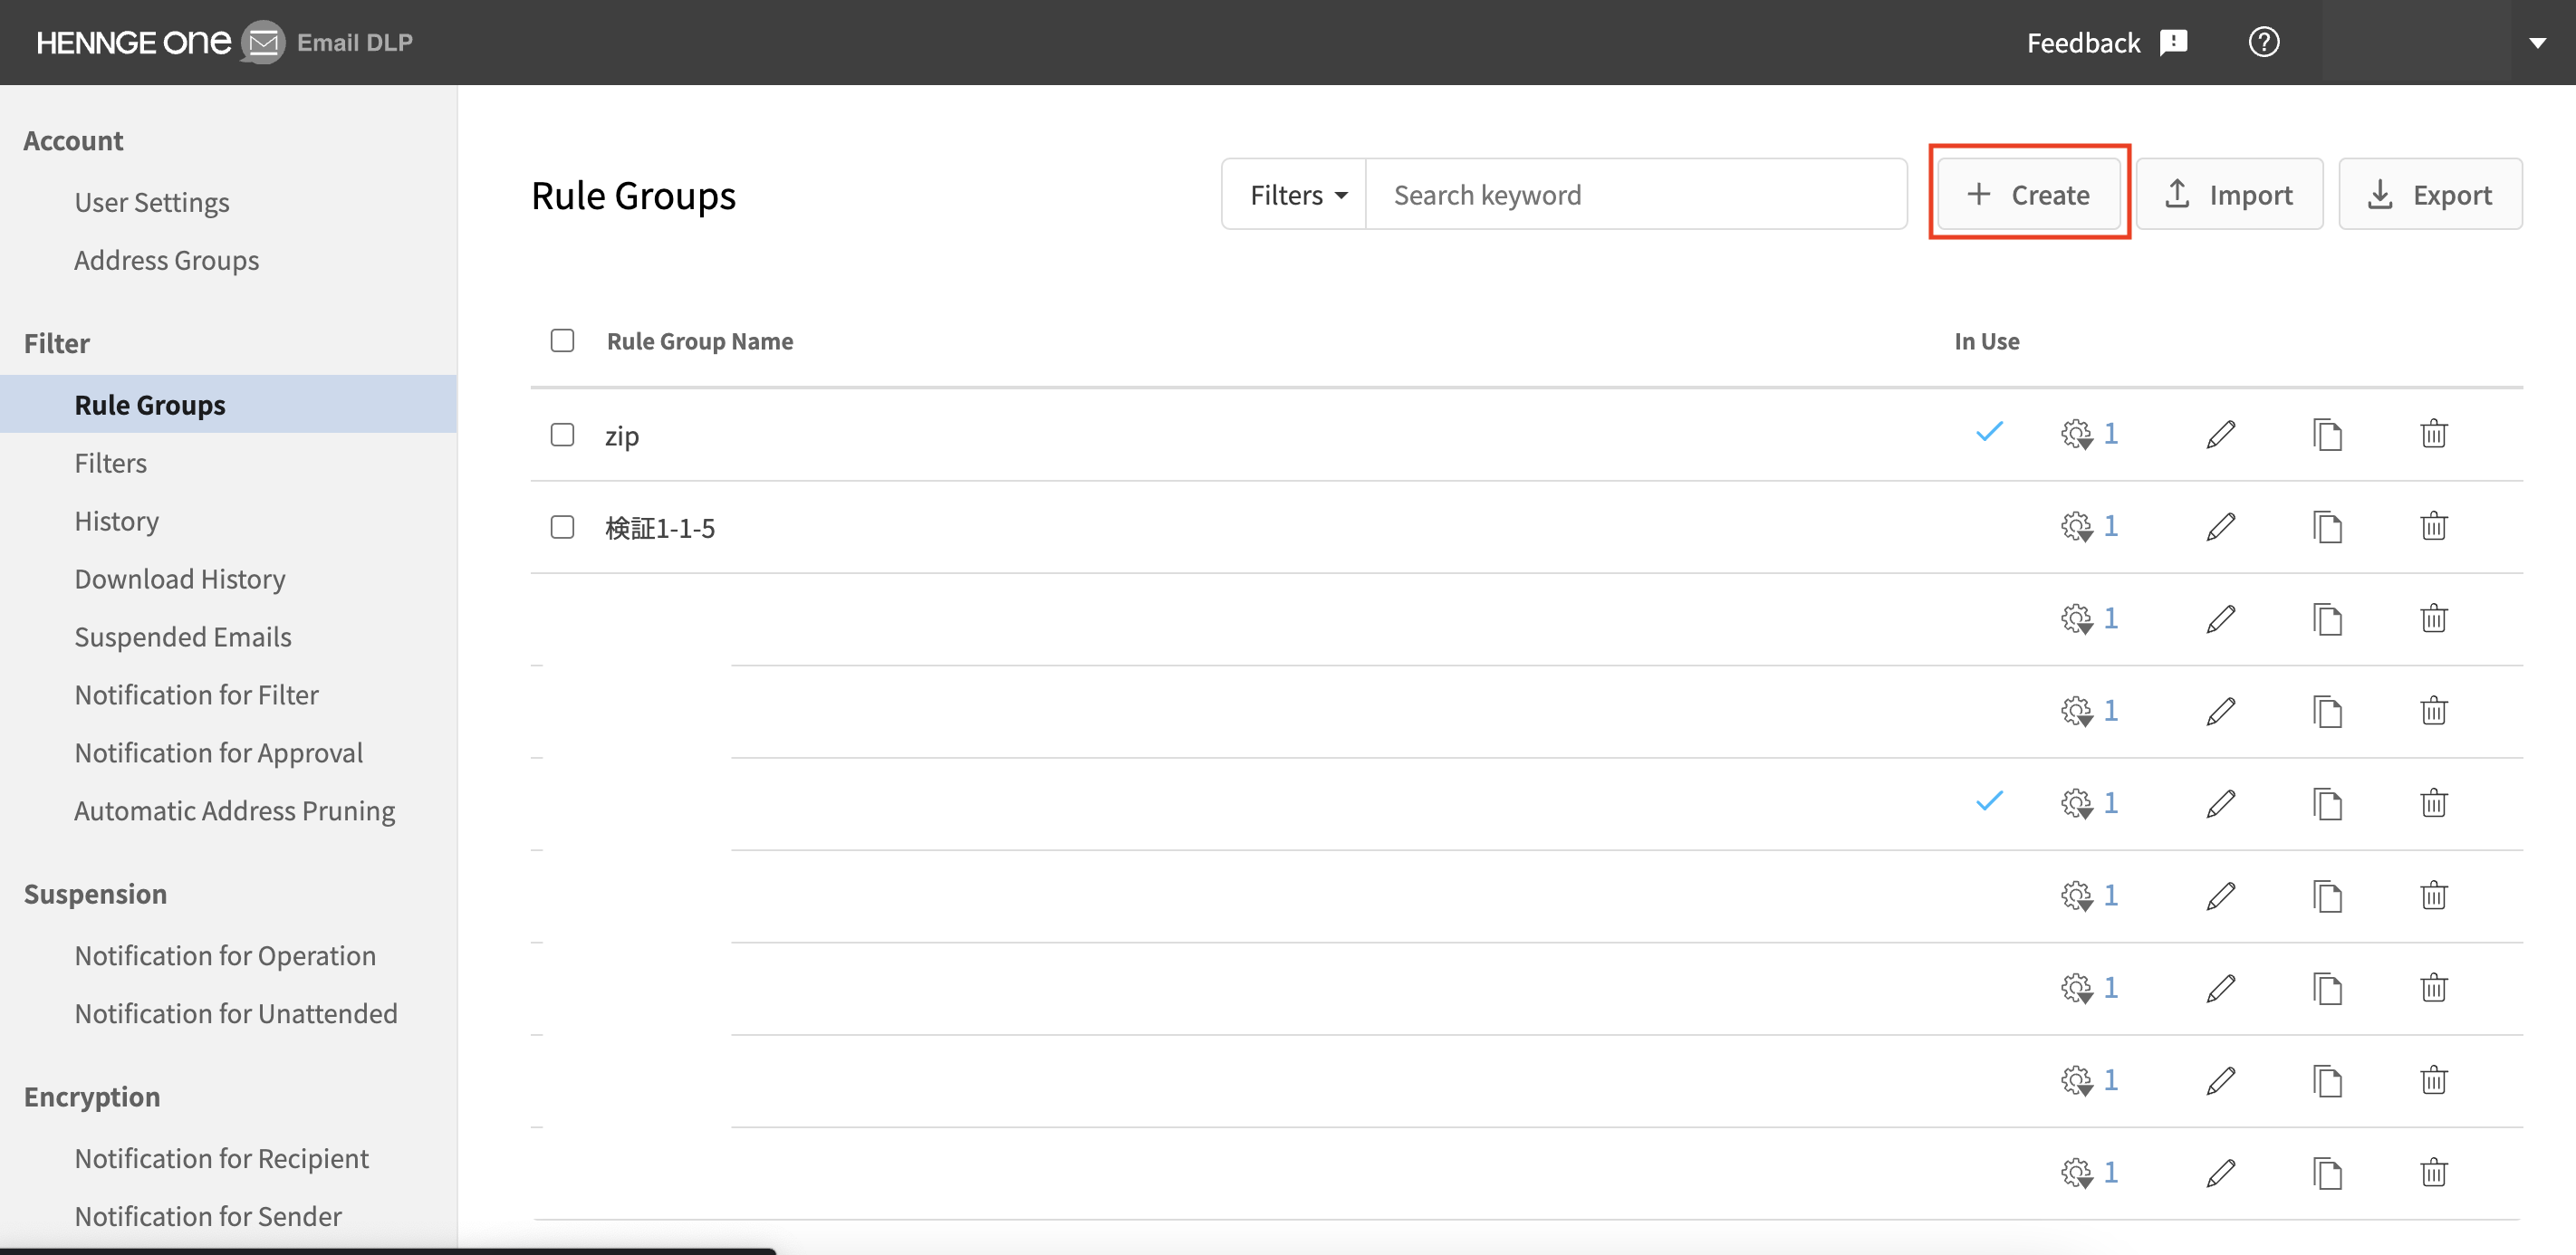2576x1255 pixels.
Task: Open Notification for Sender
Action: (x=208, y=1216)
